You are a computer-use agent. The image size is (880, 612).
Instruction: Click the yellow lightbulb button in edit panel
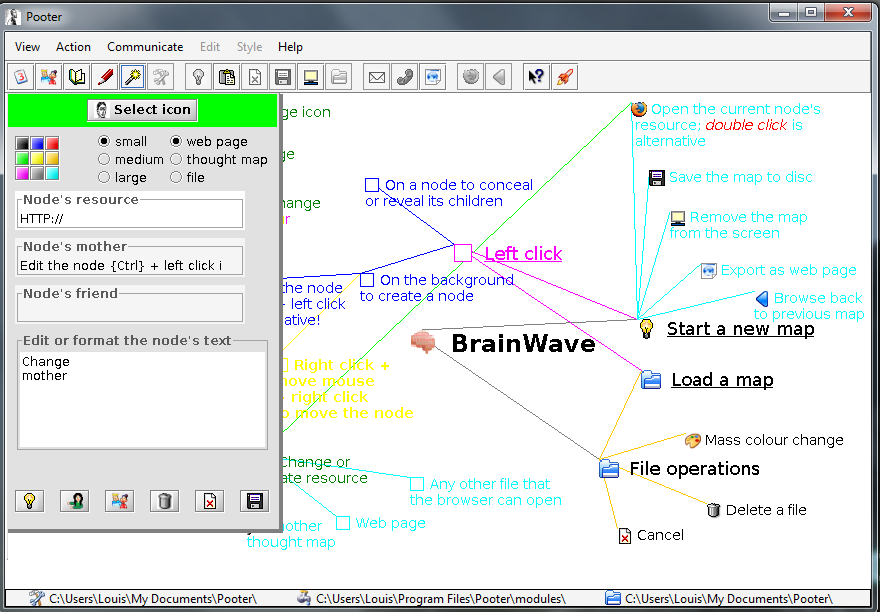tap(30, 501)
